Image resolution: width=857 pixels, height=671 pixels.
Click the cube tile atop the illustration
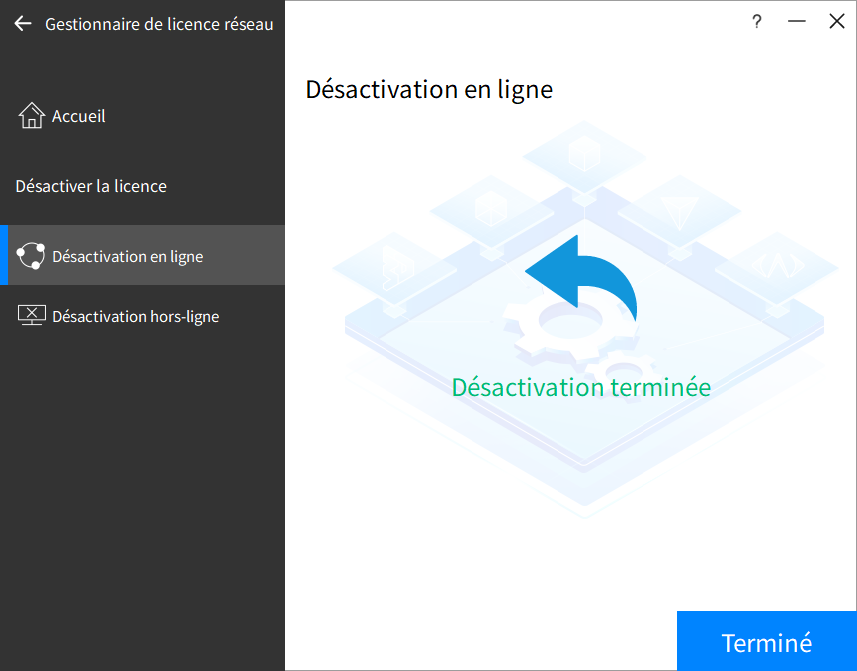click(582, 154)
